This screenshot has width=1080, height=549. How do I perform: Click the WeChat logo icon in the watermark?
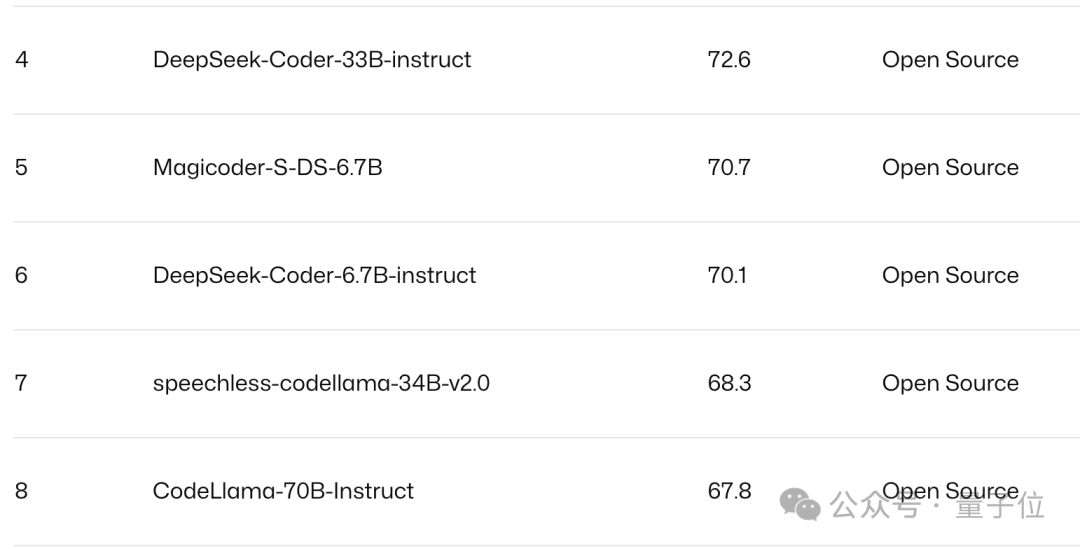[x=800, y=503]
